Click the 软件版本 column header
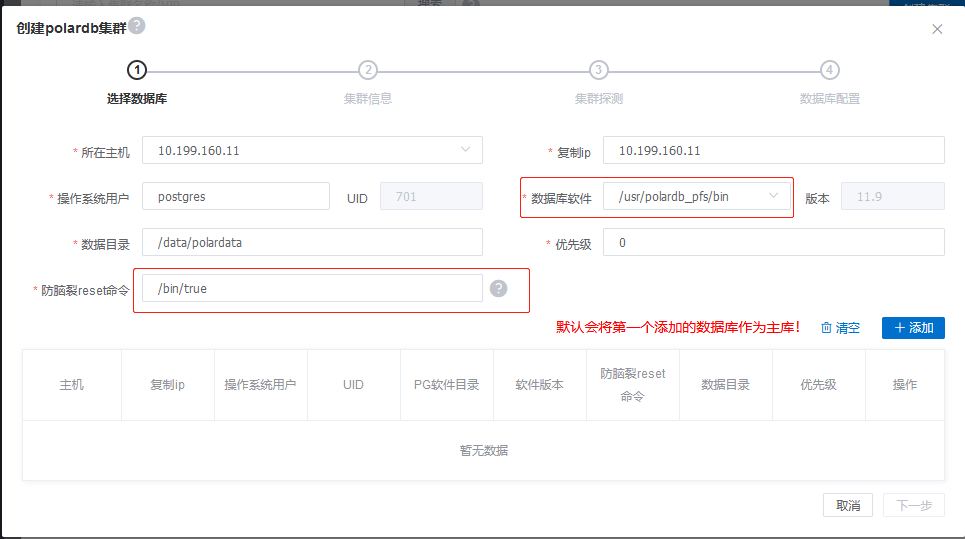965x539 pixels. (x=540, y=385)
